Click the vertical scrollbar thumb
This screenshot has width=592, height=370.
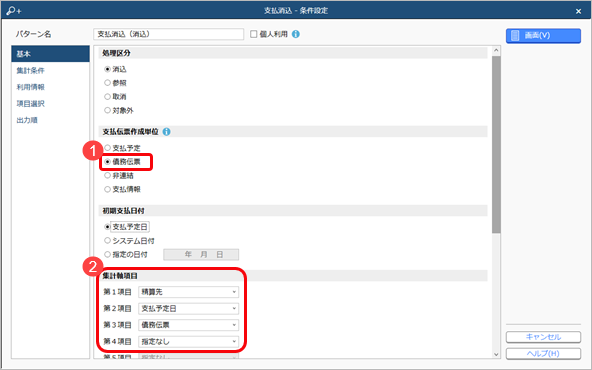(496, 145)
